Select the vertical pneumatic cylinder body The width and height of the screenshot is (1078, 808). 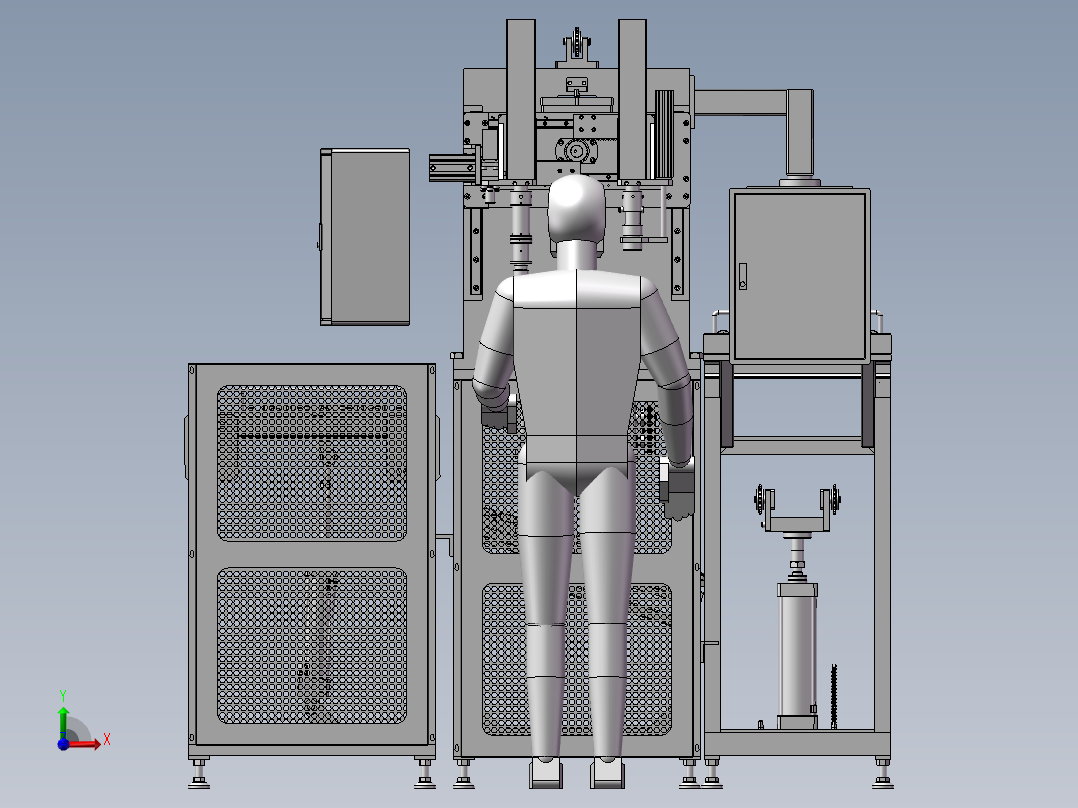[798, 654]
